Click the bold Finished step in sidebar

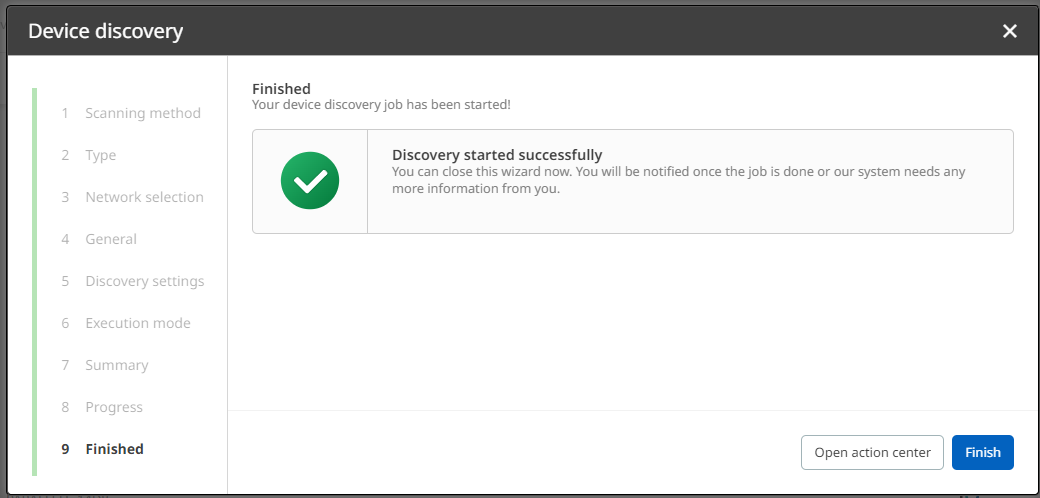click(x=114, y=449)
